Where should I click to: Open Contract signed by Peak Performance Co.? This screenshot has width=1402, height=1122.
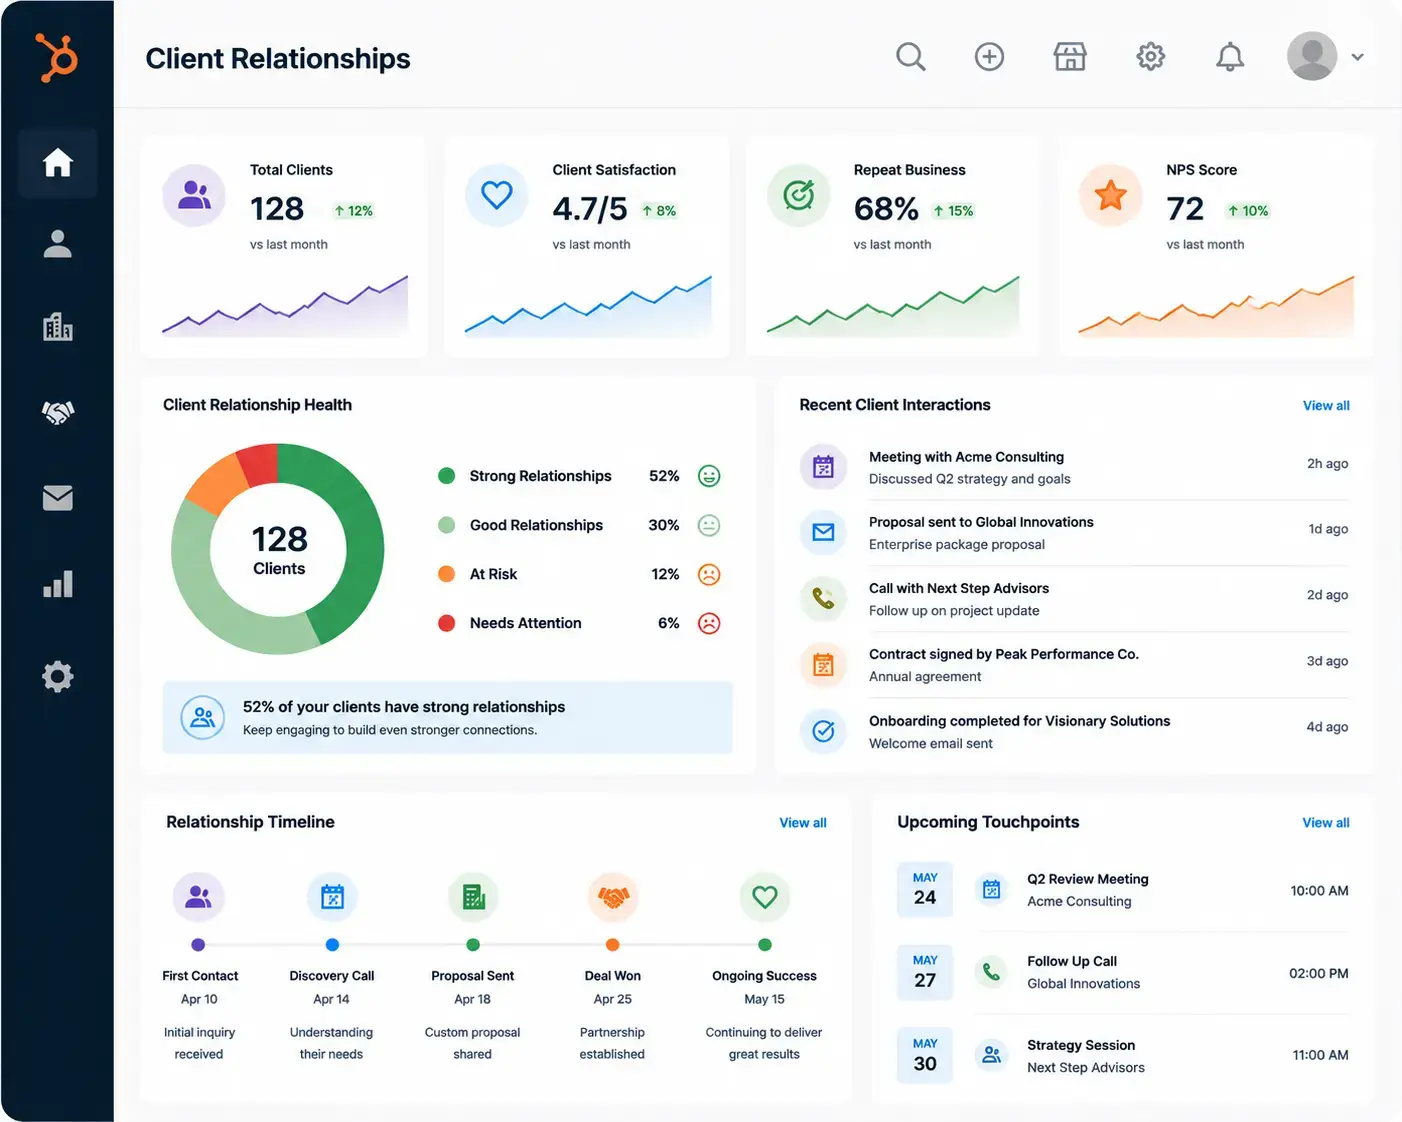pos(1075,665)
